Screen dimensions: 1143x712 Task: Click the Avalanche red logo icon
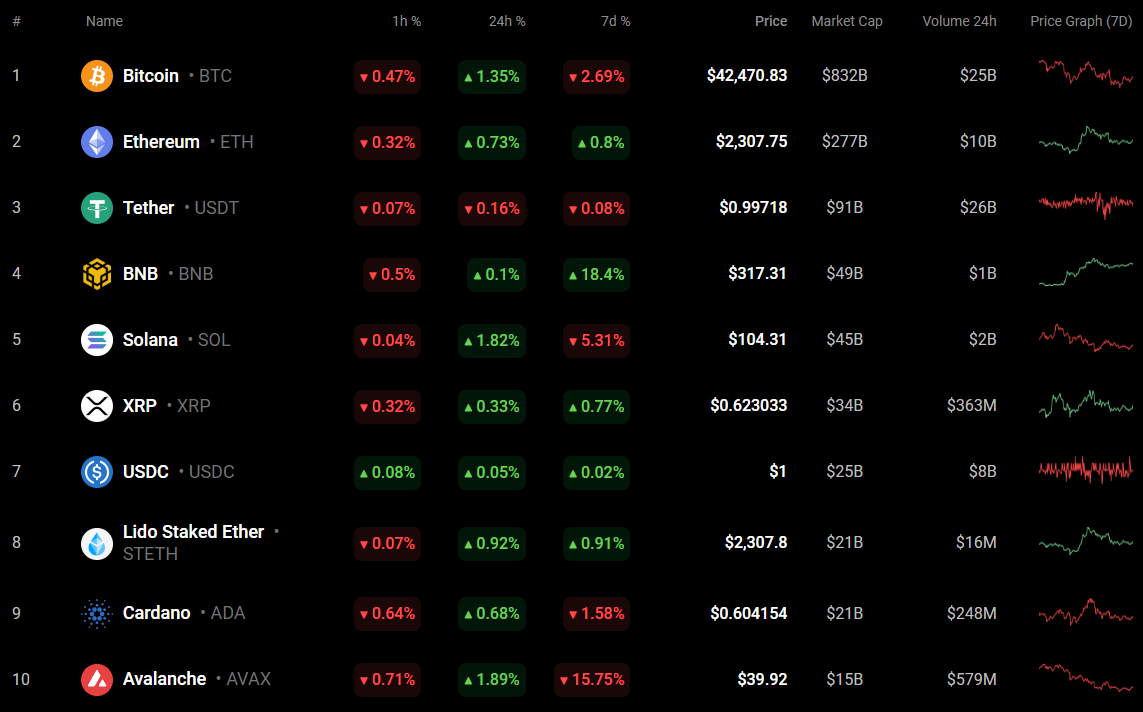pyautogui.click(x=97, y=680)
